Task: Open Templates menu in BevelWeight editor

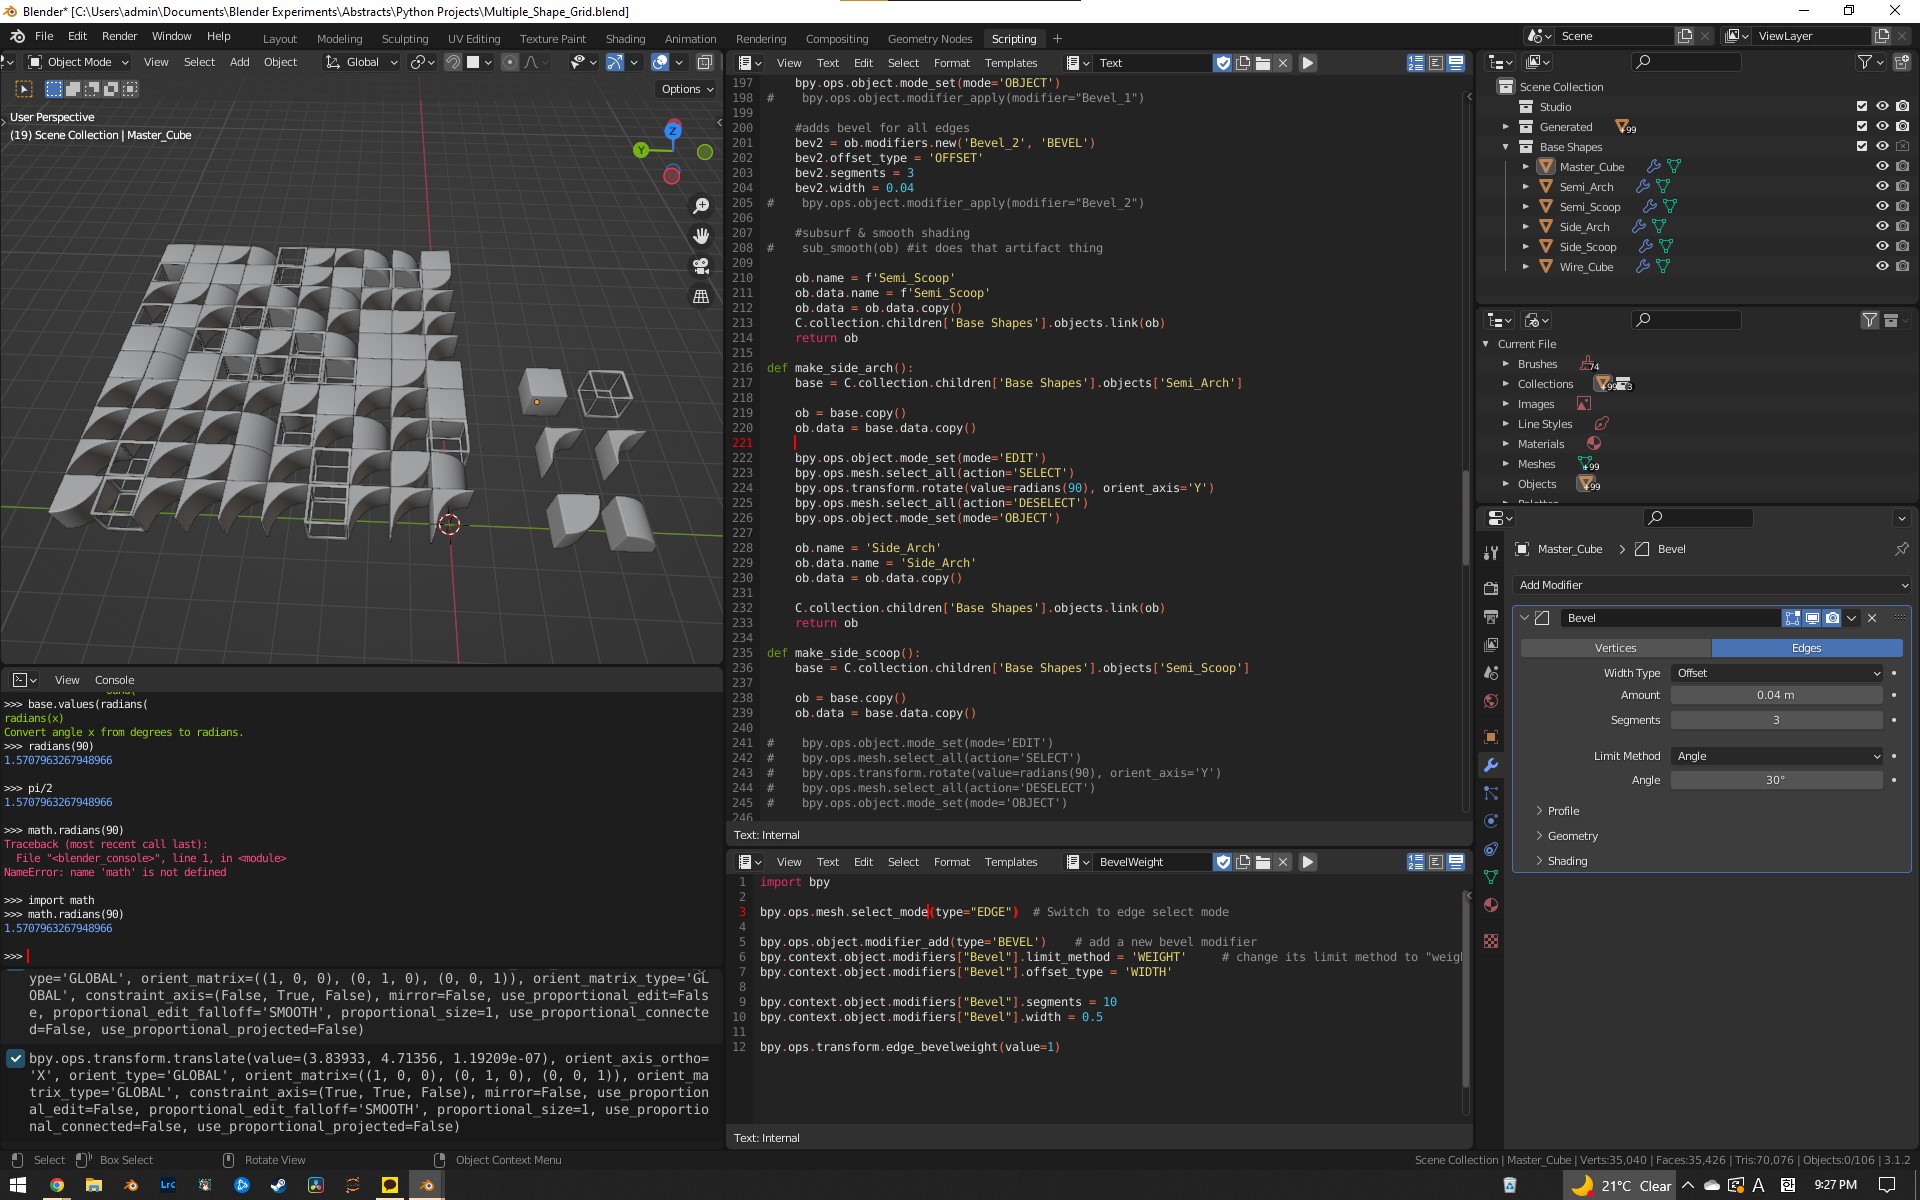Action: coord(1010,862)
